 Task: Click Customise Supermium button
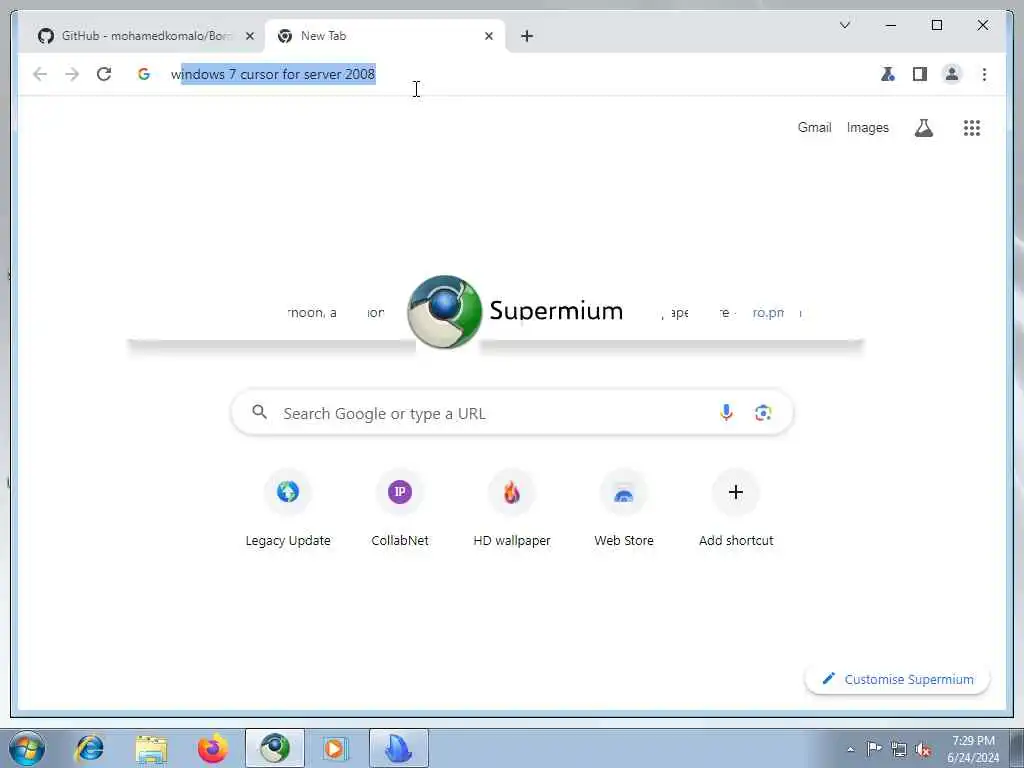897,679
